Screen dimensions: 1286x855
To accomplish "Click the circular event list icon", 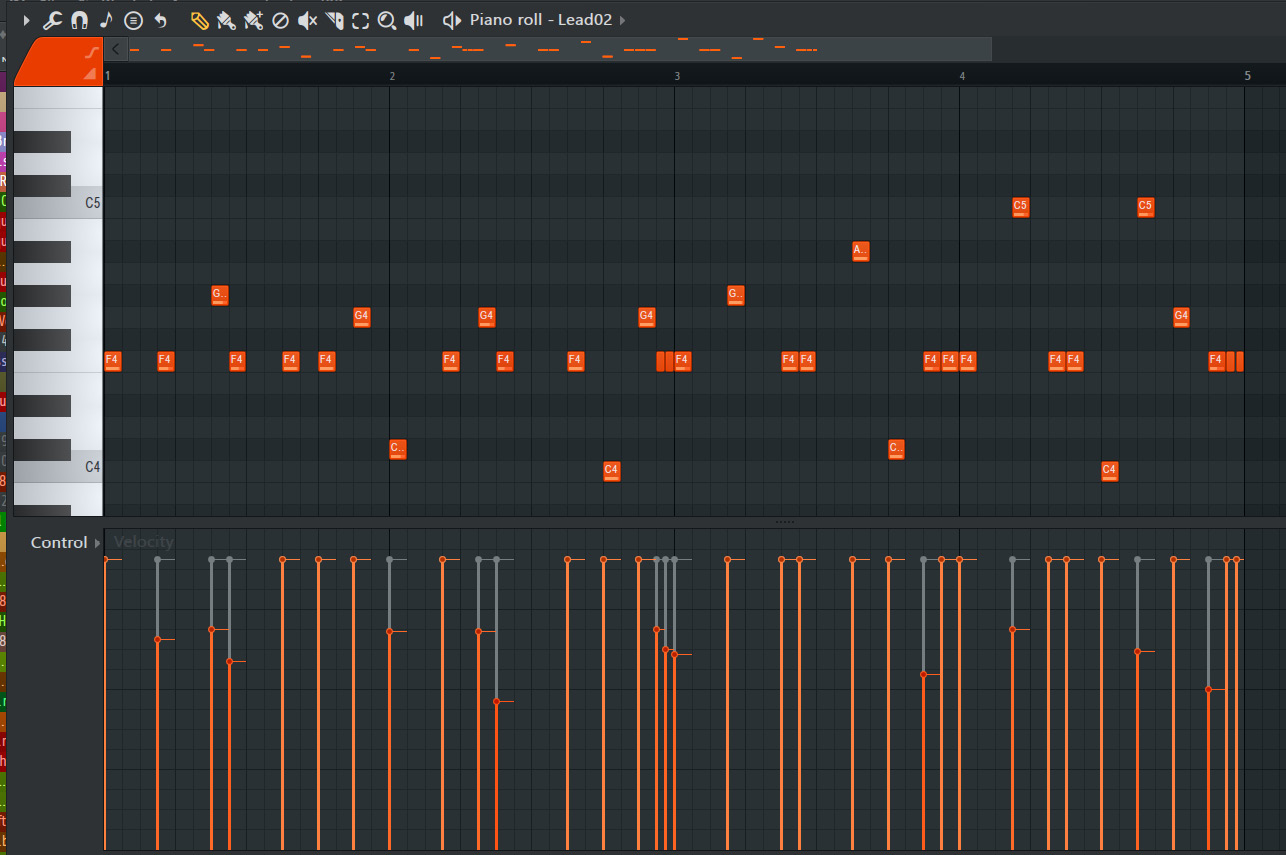I will 133,20.
